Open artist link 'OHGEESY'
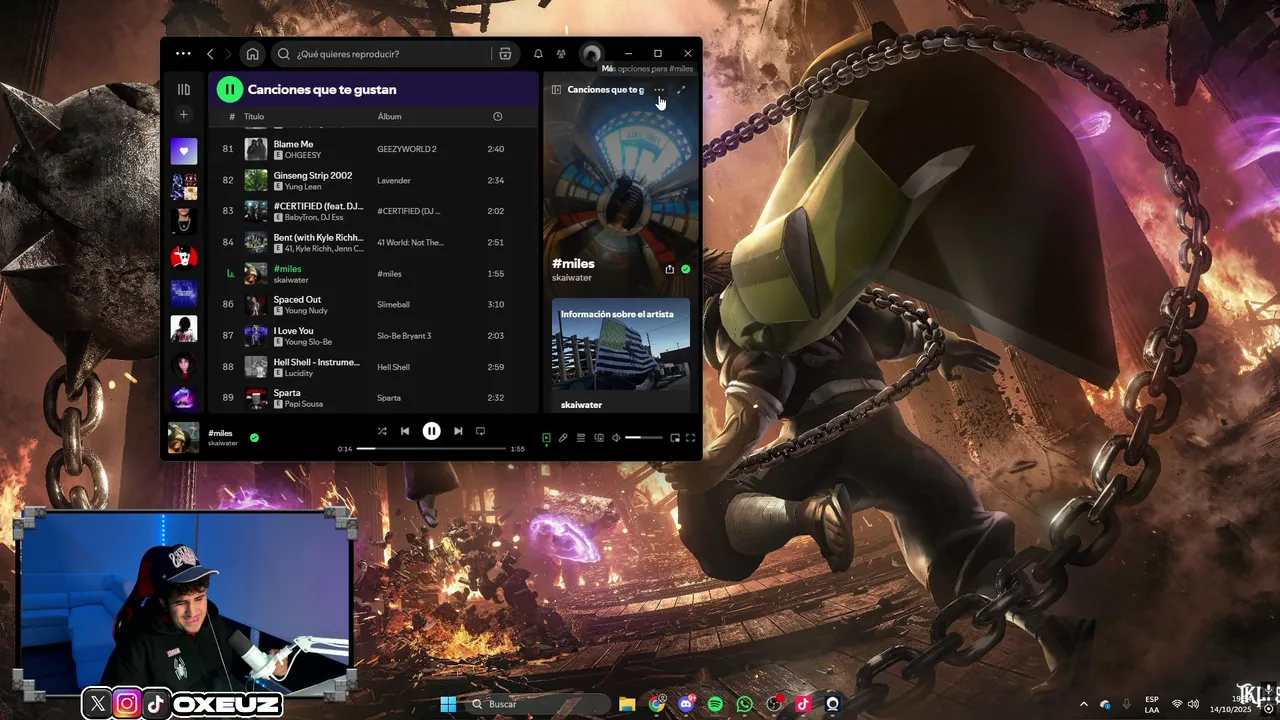This screenshot has width=1280, height=720. 302,155
